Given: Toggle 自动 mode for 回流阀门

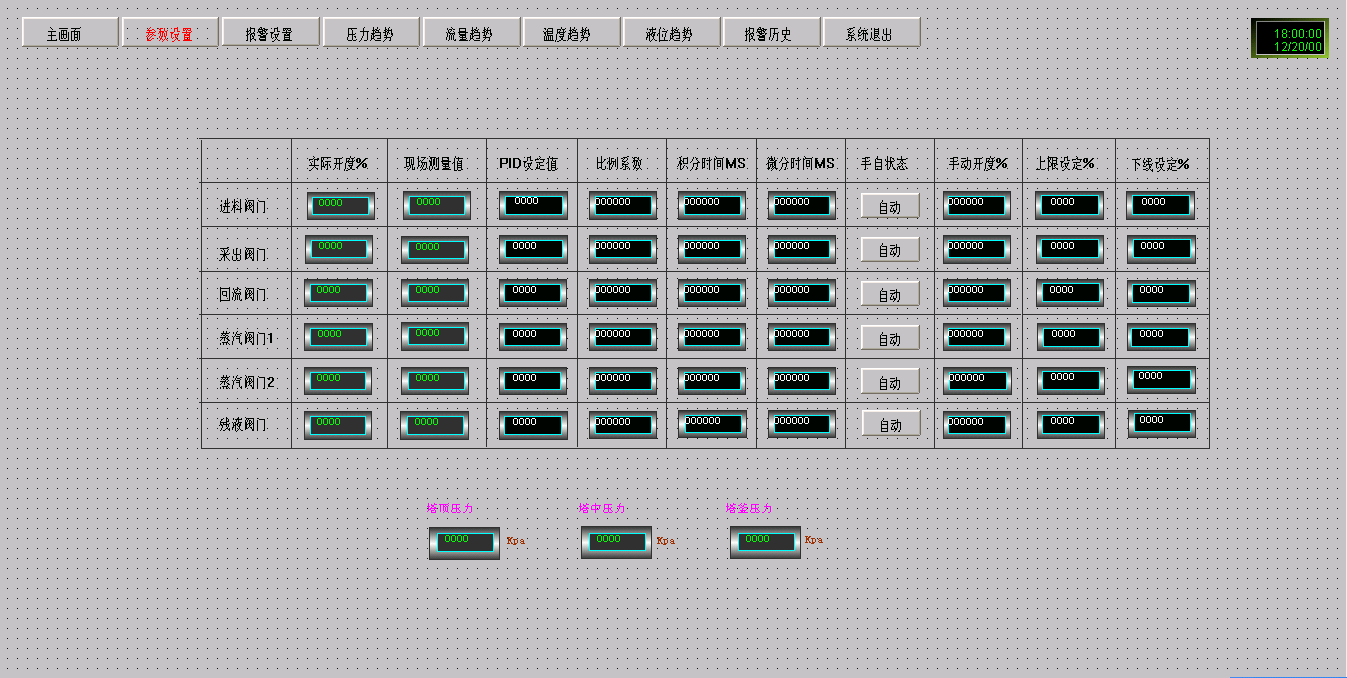Looking at the screenshot, I should coord(889,294).
